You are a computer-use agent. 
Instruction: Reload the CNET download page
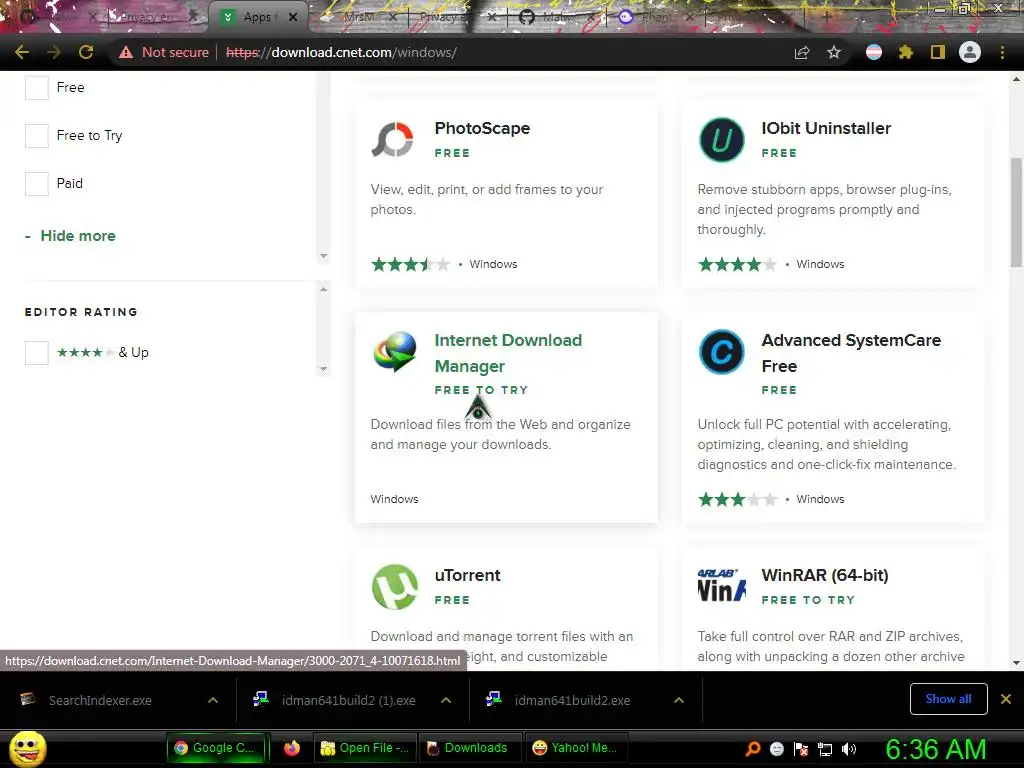86,52
